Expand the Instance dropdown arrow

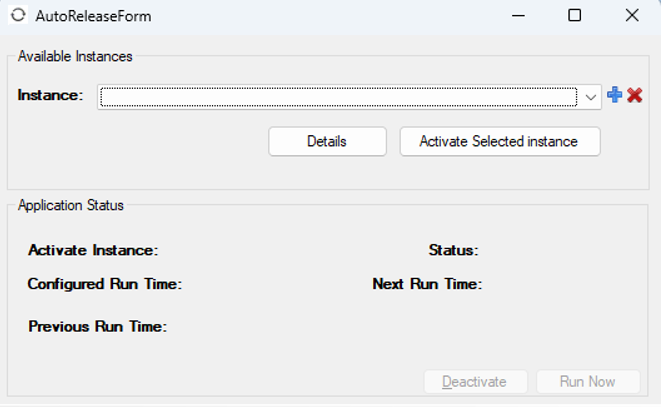(591, 97)
